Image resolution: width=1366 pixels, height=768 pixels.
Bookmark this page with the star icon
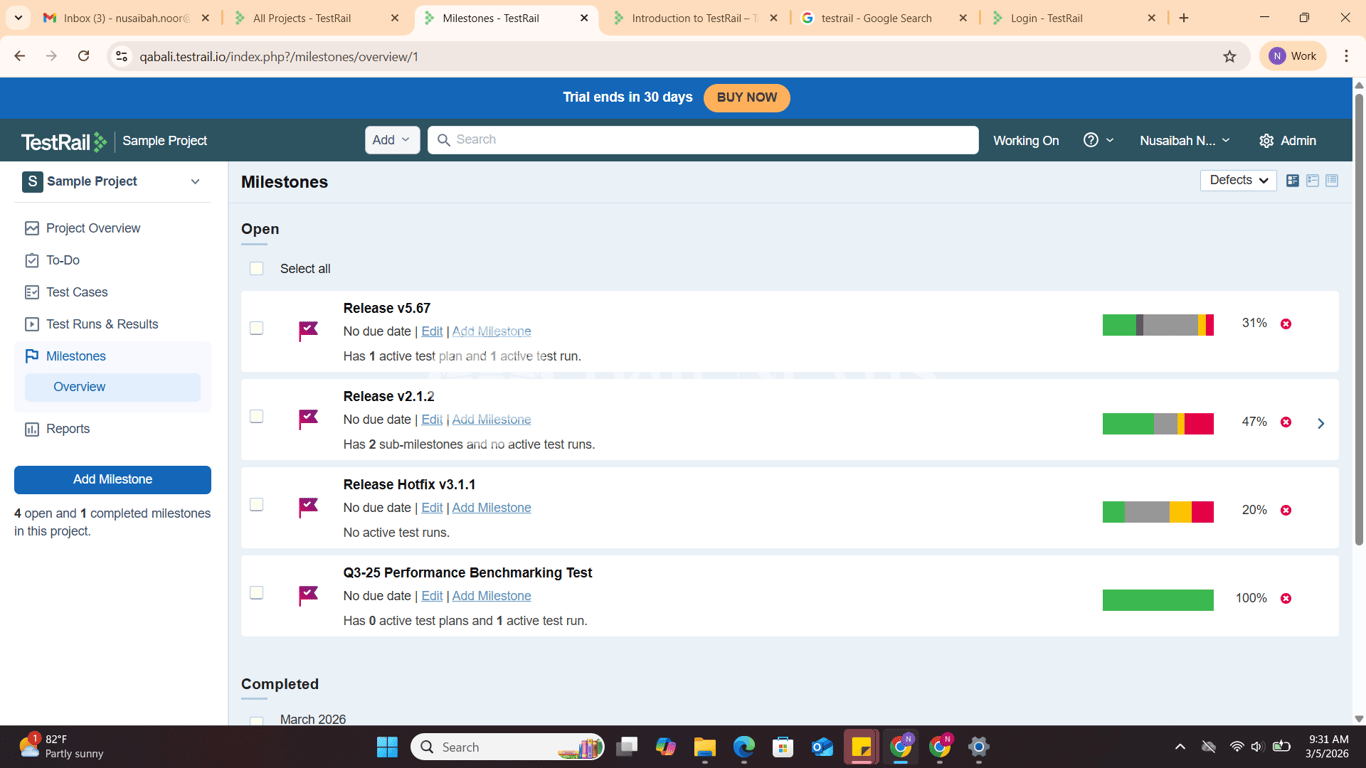tap(1230, 57)
